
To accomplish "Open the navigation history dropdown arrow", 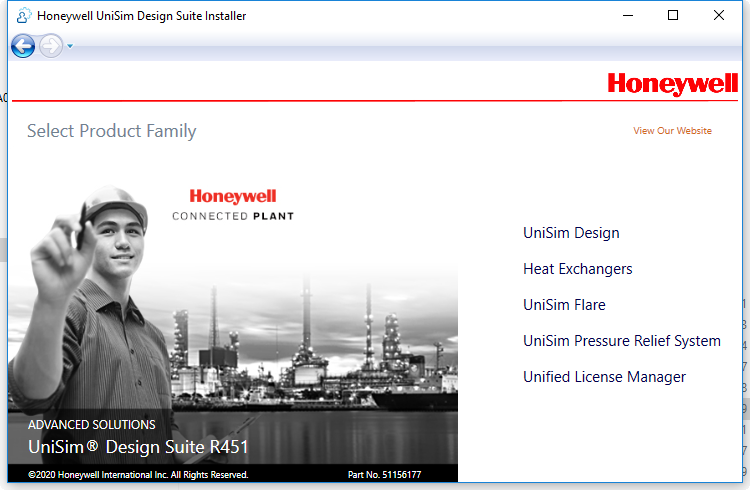I will pyautogui.click(x=70, y=46).
